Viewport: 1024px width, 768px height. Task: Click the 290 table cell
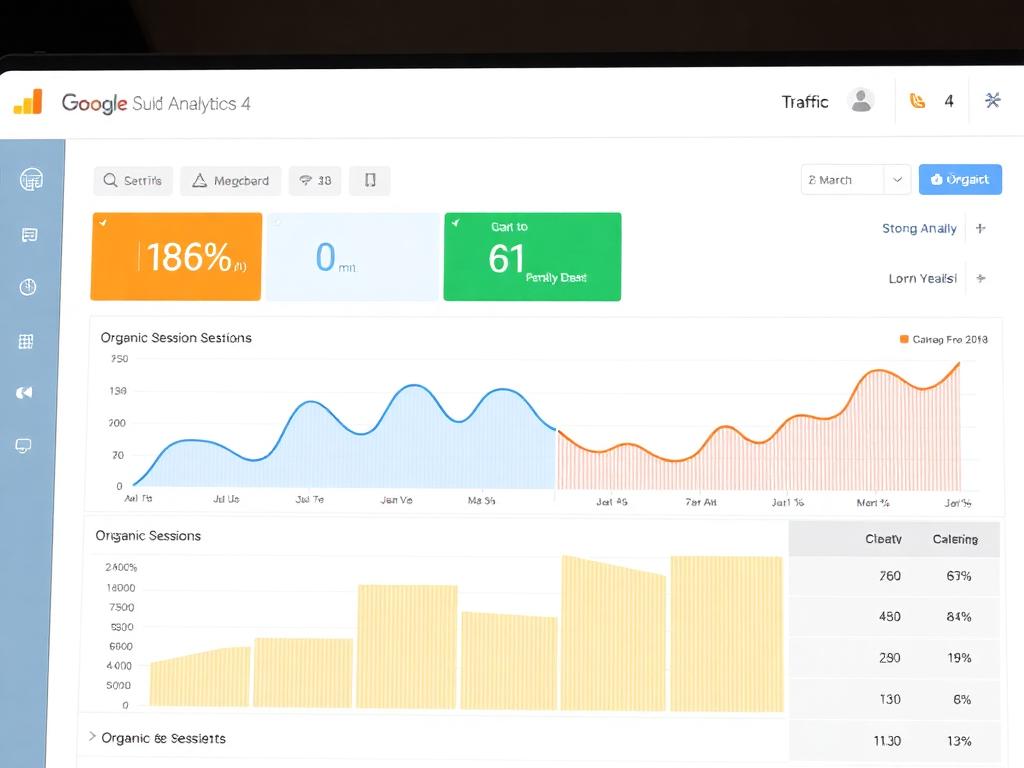click(889, 658)
